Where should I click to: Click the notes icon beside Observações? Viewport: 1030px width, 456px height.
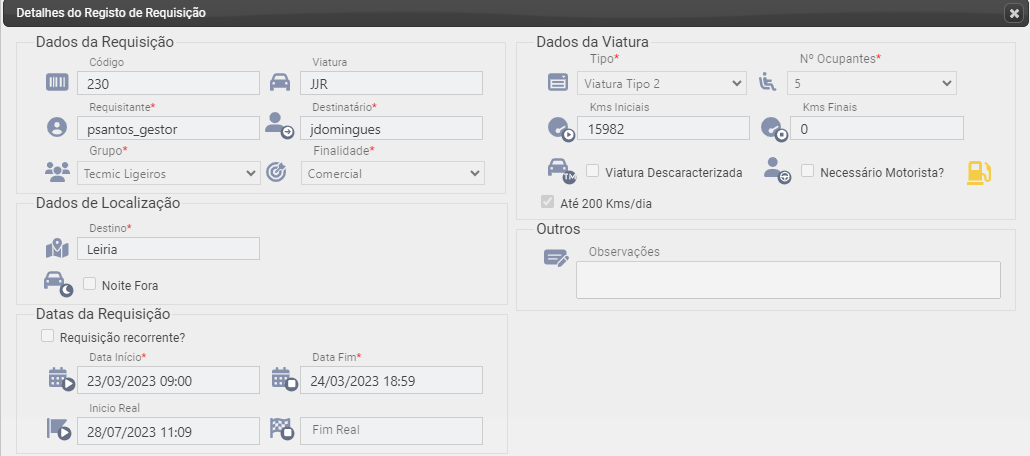pyautogui.click(x=556, y=258)
